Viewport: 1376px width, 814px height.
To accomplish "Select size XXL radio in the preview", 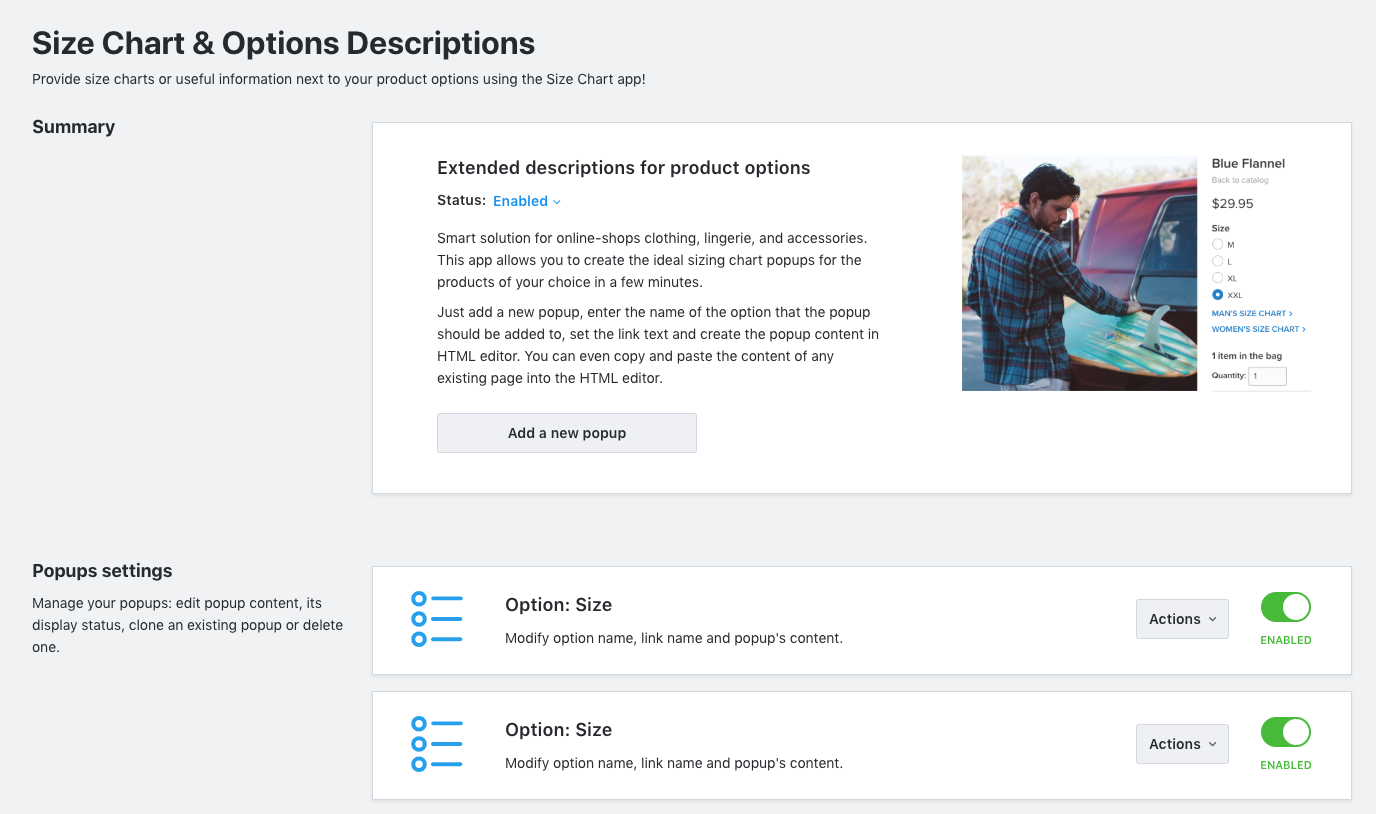I will (1217, 295).
